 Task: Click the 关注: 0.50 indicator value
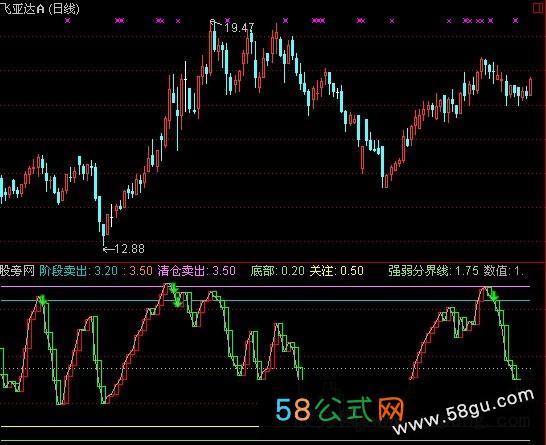click(336, 271)
